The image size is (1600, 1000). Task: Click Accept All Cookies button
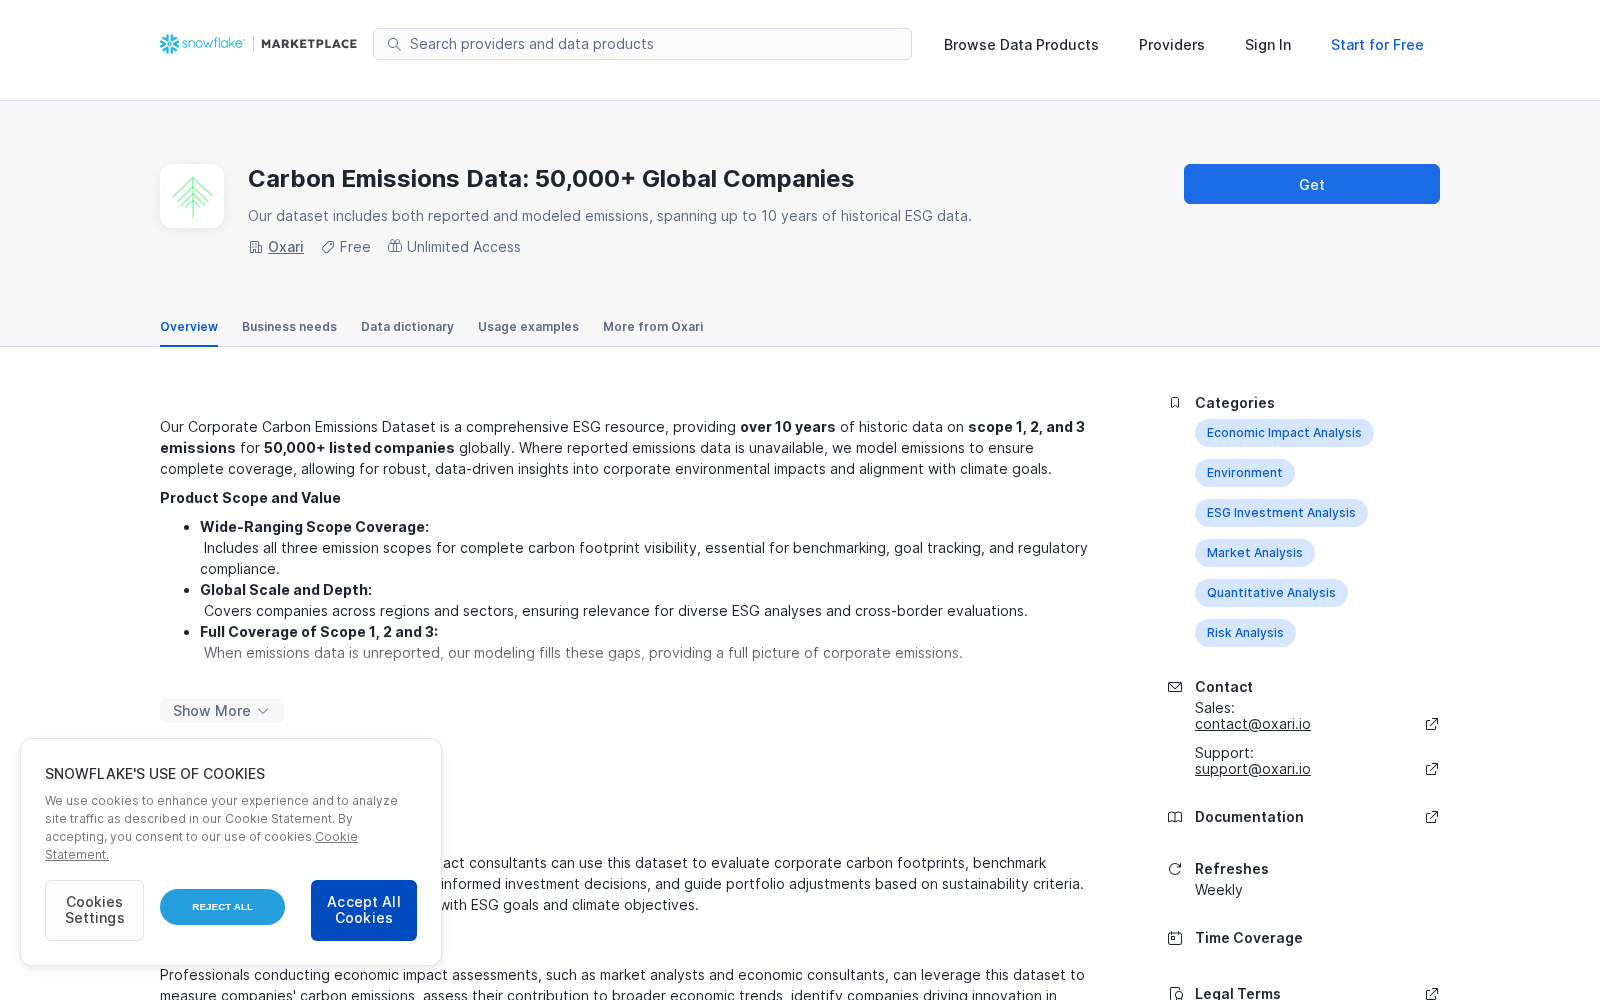tap(364, 910)
